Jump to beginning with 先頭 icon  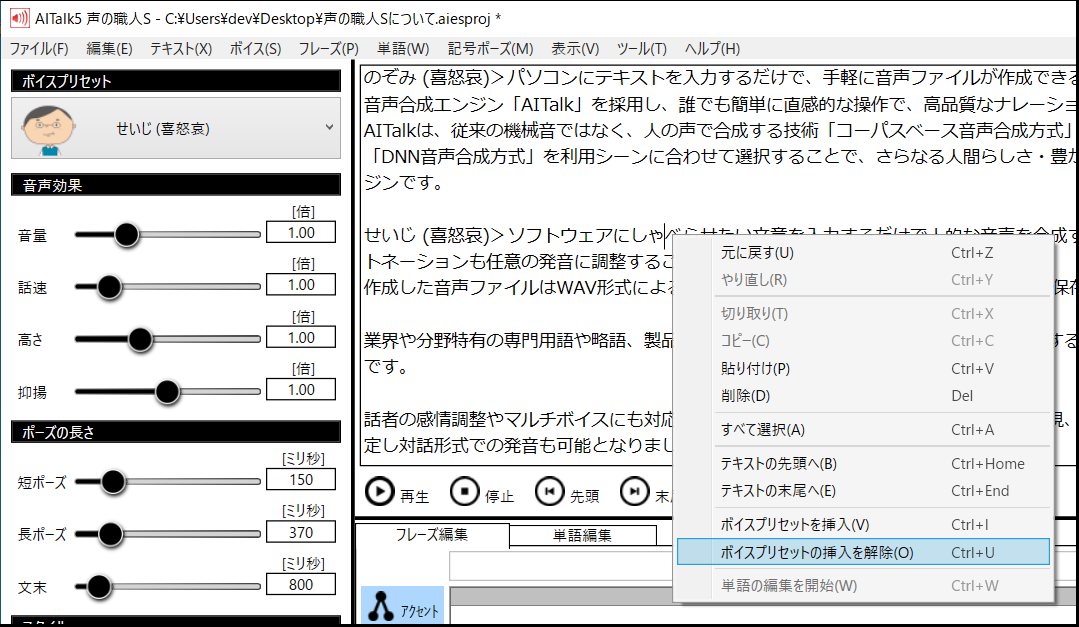(x=549, y=491)
